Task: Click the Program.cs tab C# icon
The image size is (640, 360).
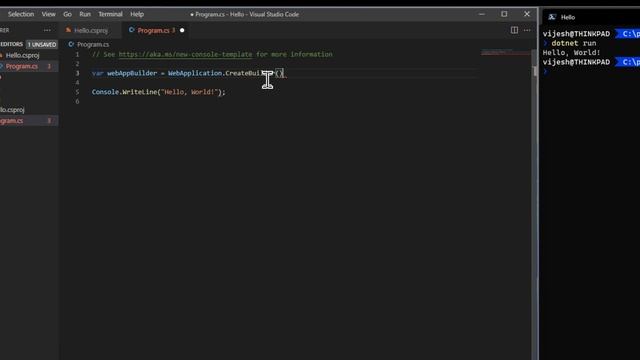Action: tap(131, 30)
